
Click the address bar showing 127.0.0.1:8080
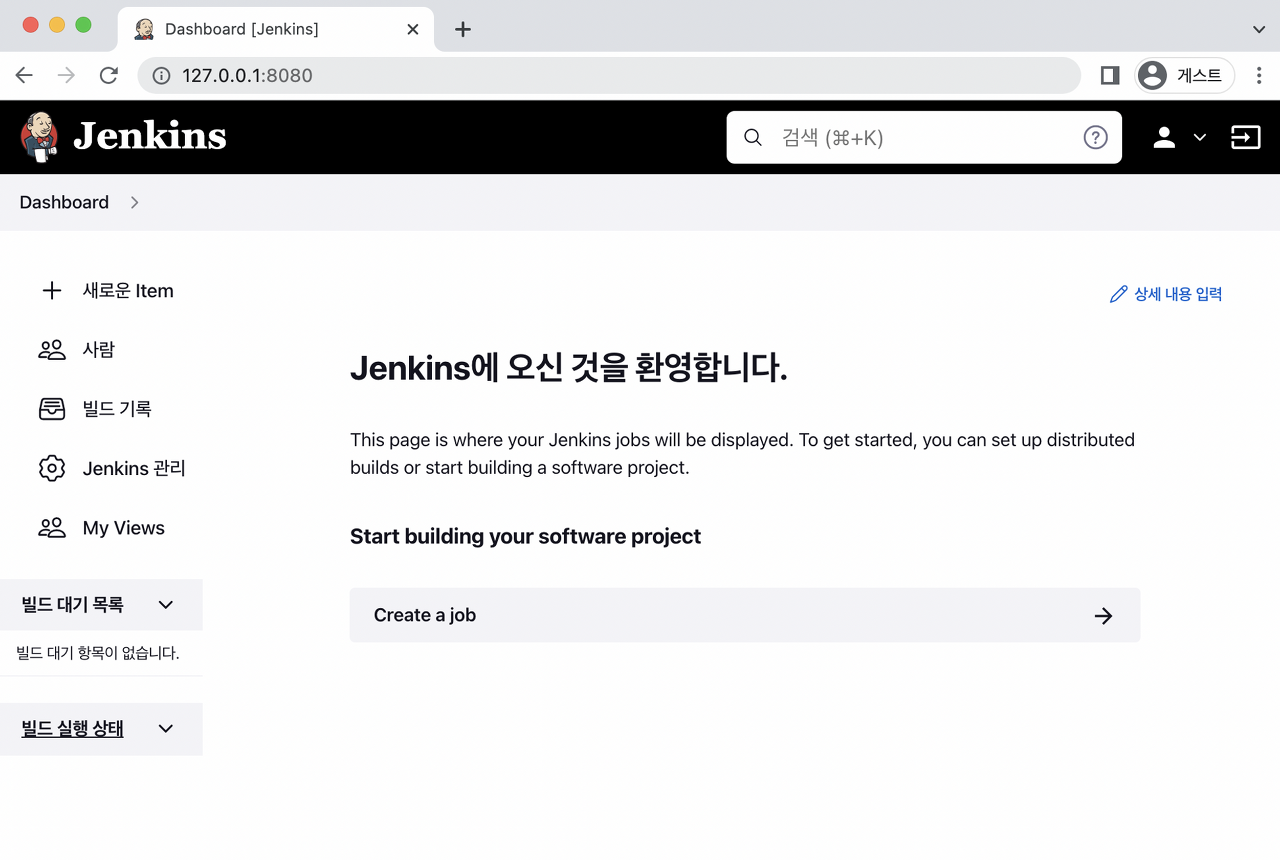[x=609, y=76]
